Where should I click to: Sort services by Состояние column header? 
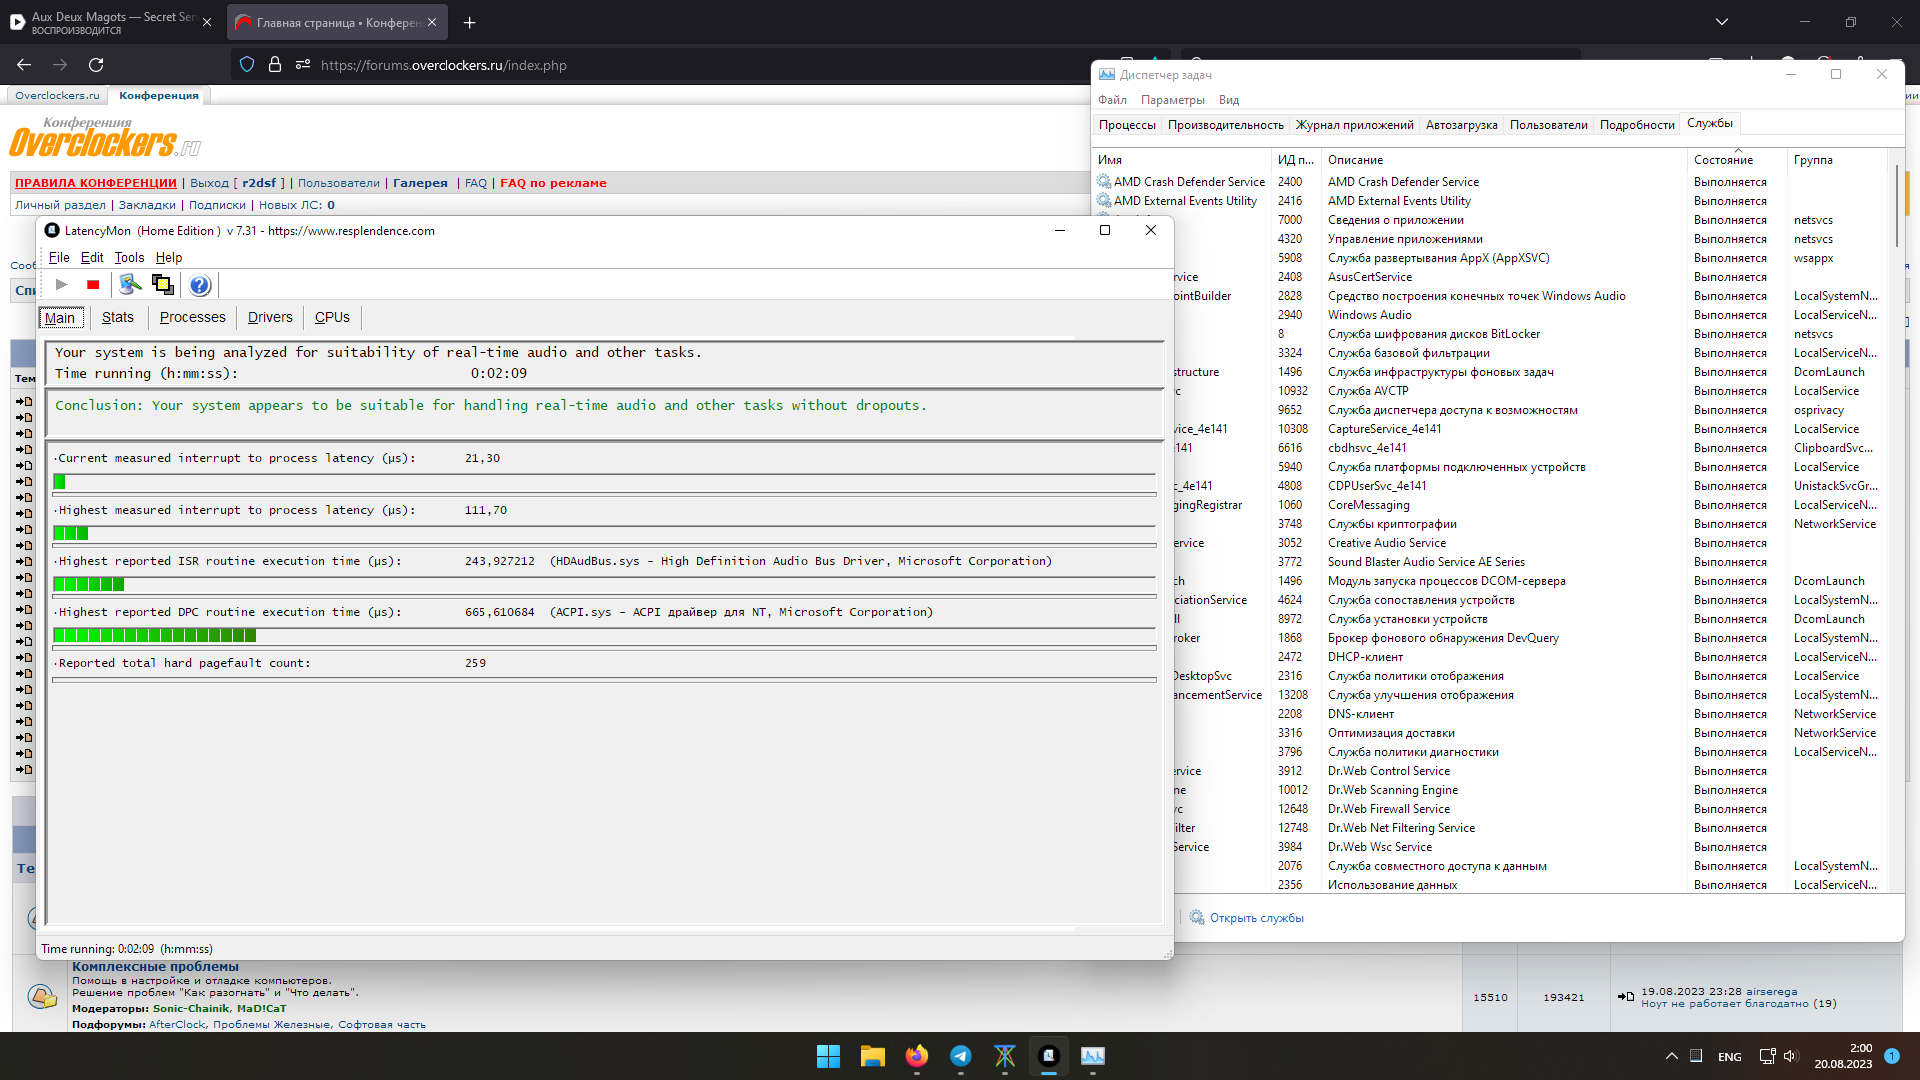[x=1723, y=160]
